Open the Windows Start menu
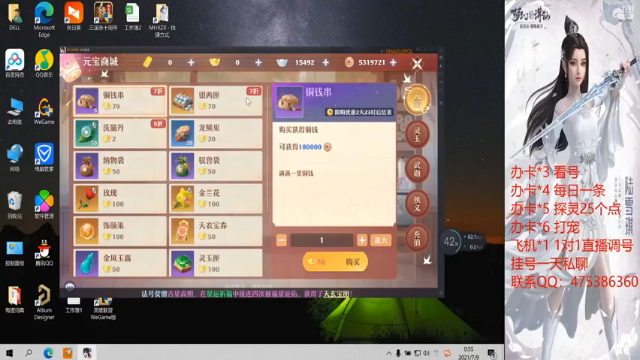The height and width of the screenshot is (360, 640). (x=9, y=353)
